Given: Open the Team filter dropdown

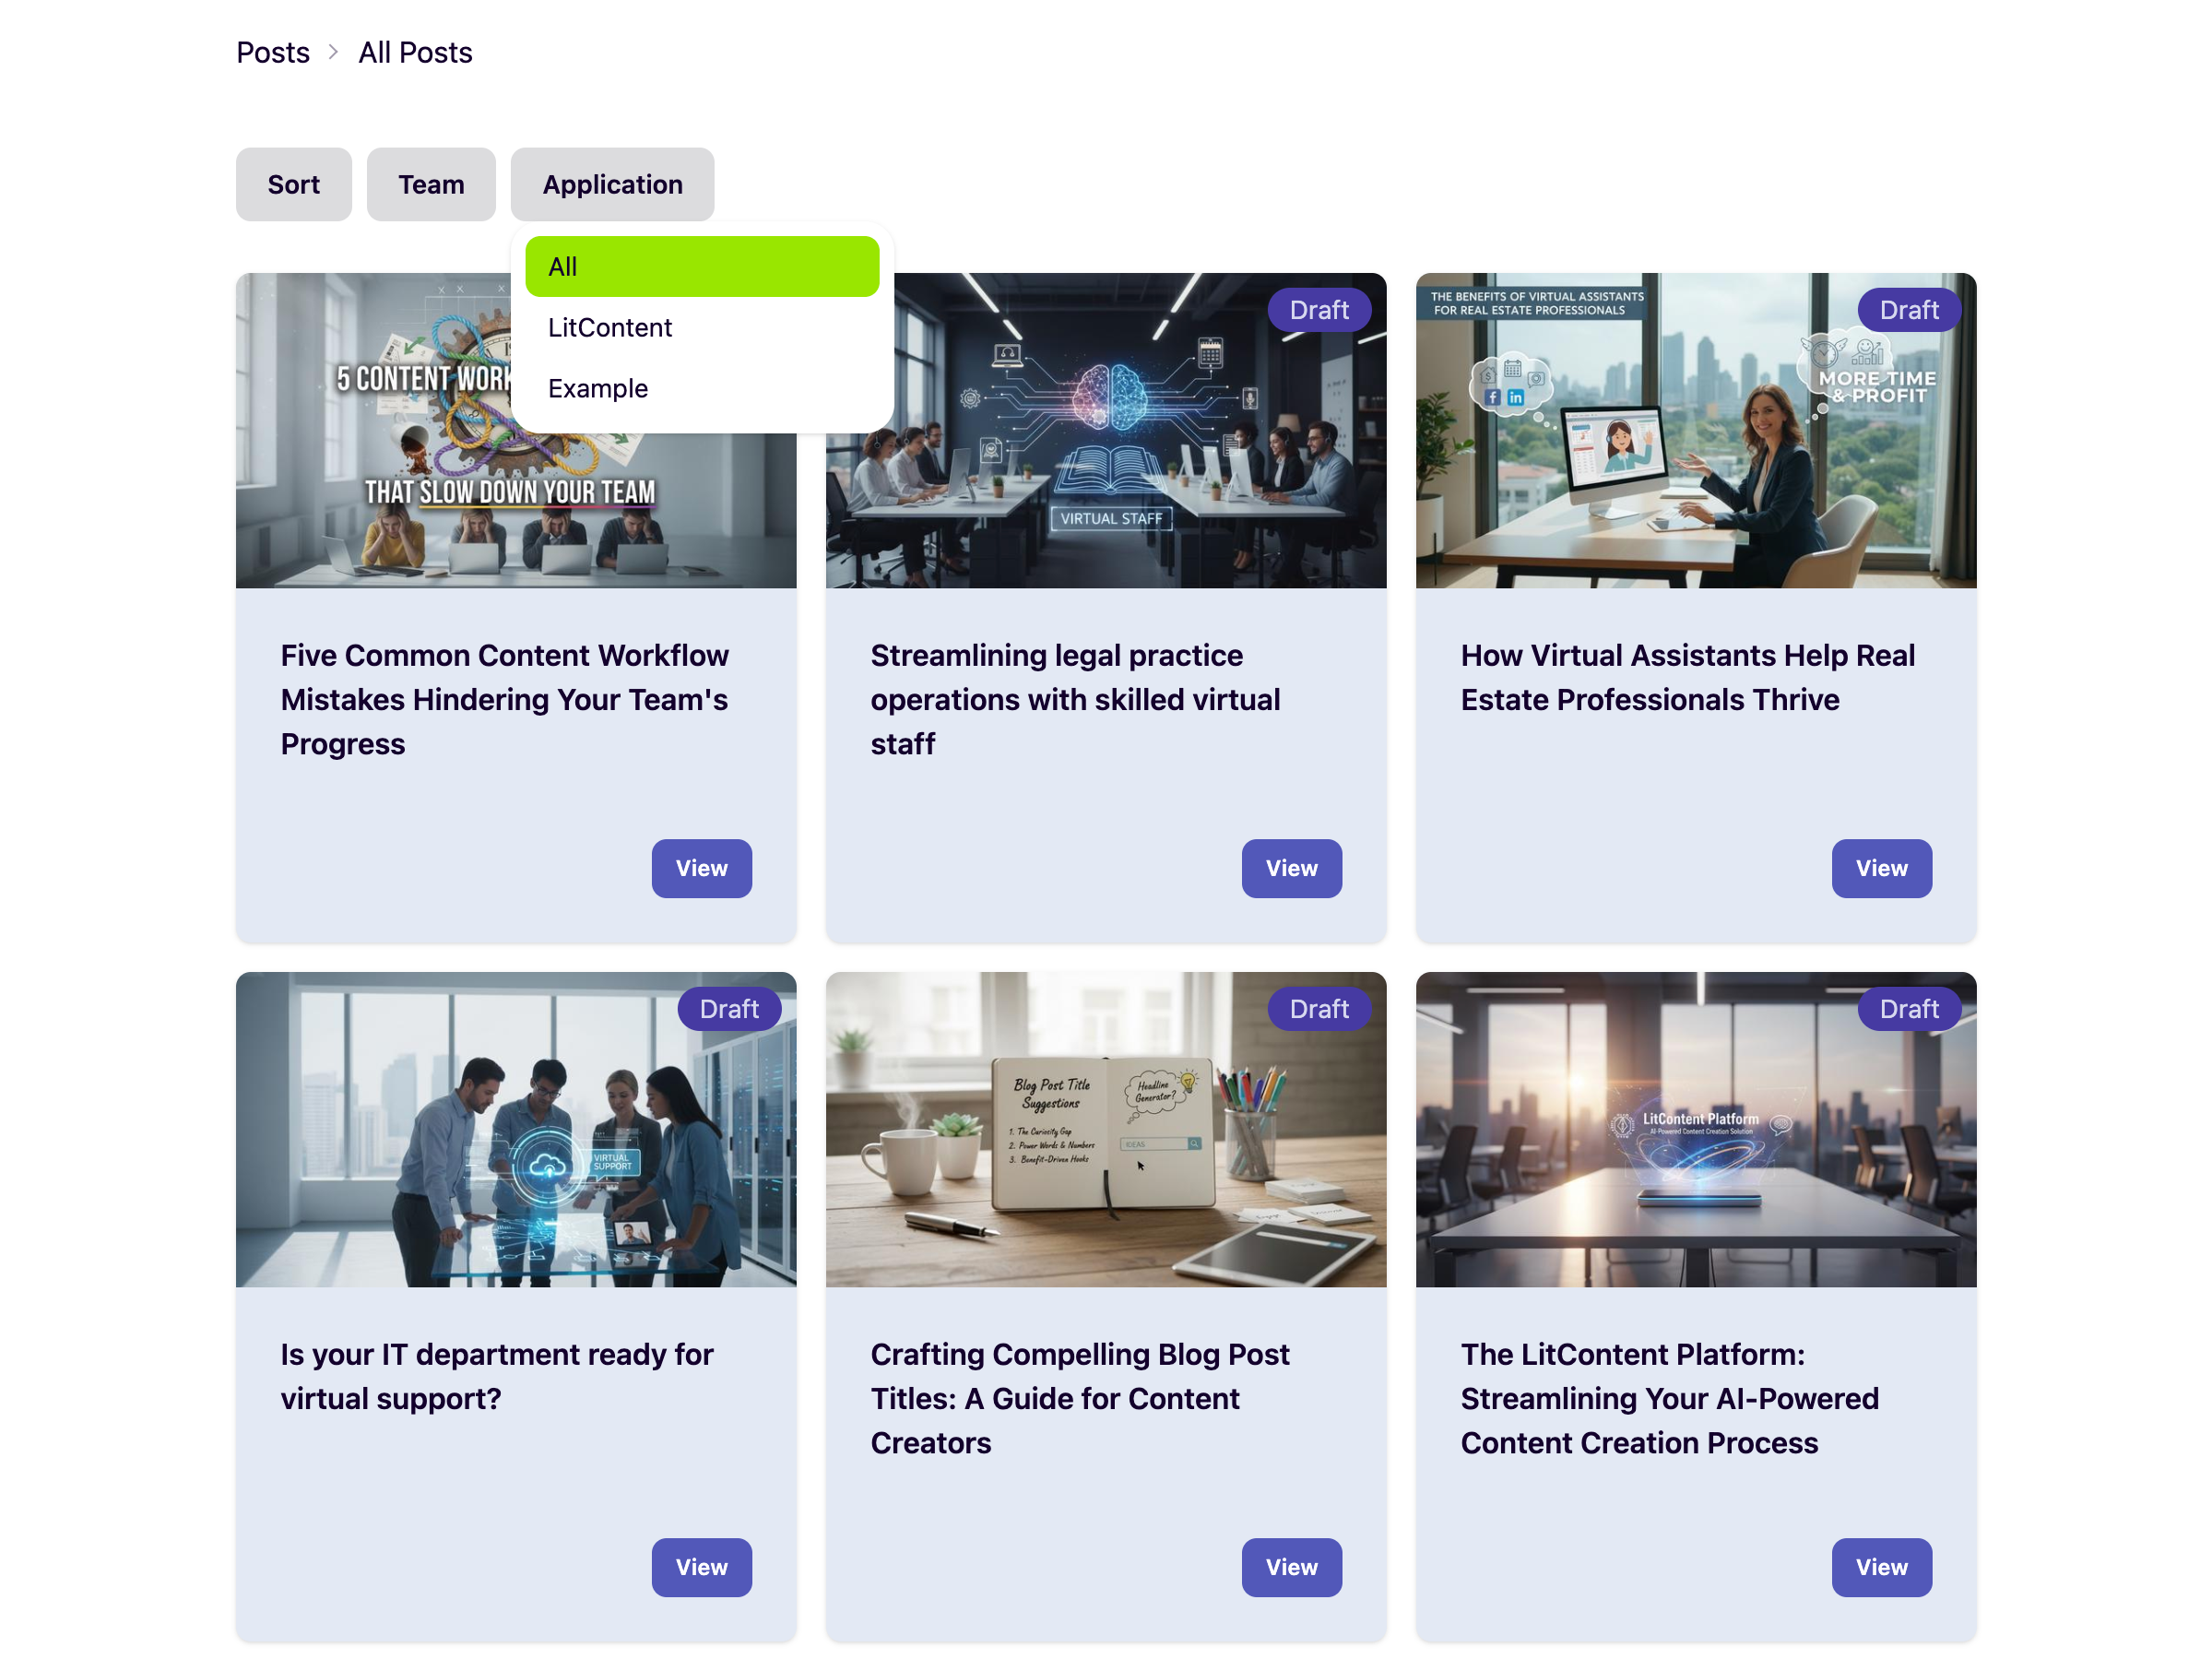Looking at the screenshot, I should (431, 184).
